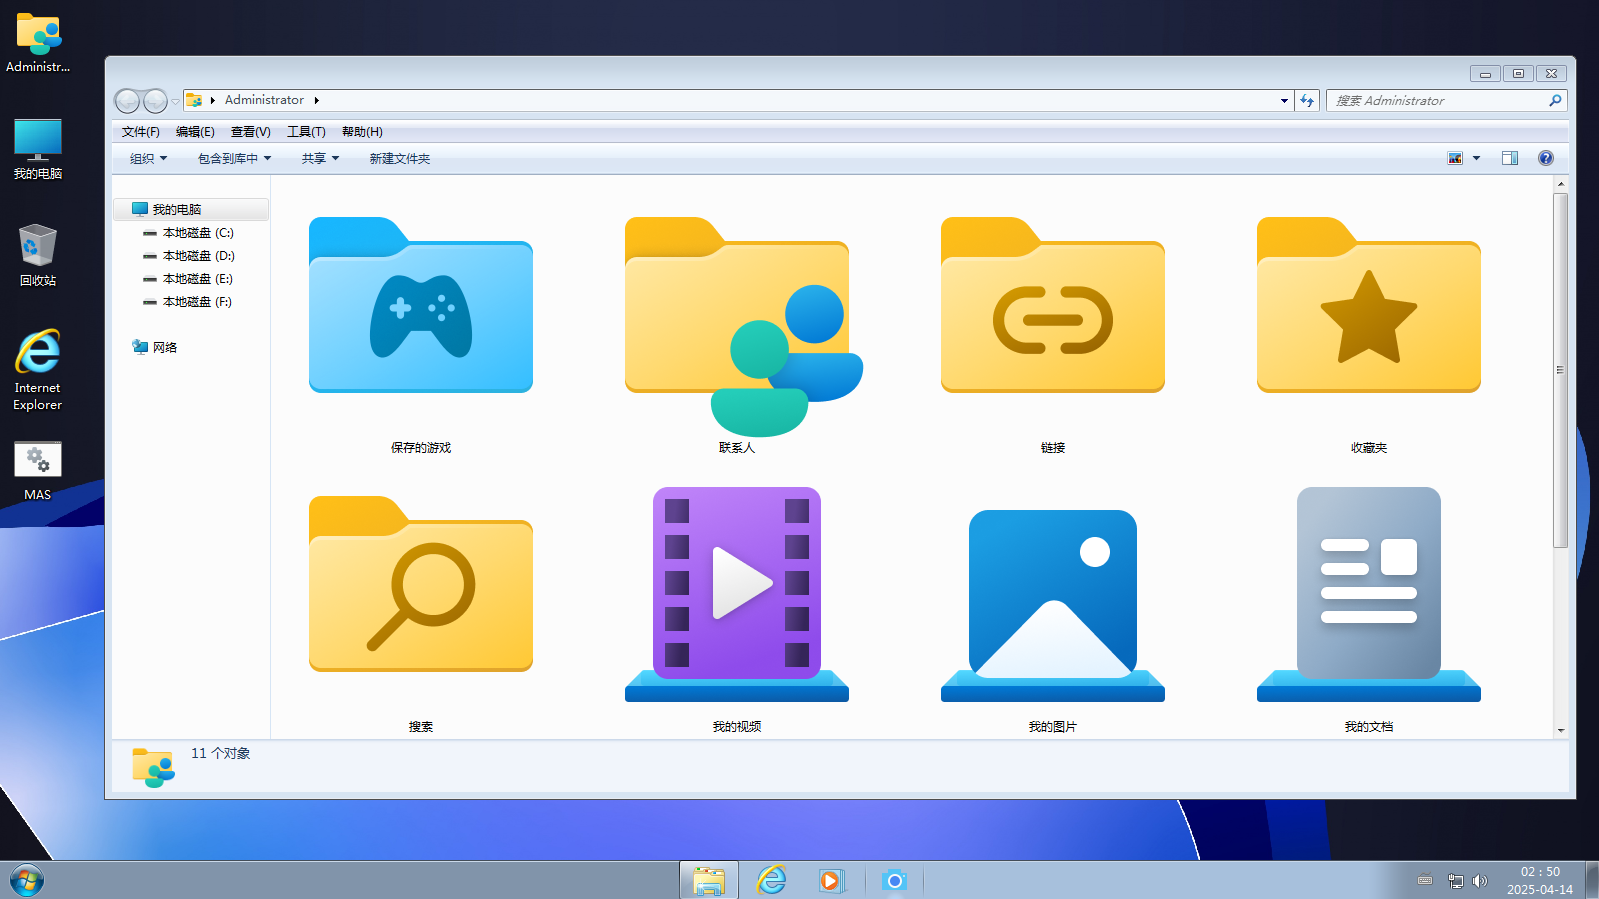Click the camera screenshot taskbar icon
This screenshot has height=899, width=1599.
coord(894,880)
